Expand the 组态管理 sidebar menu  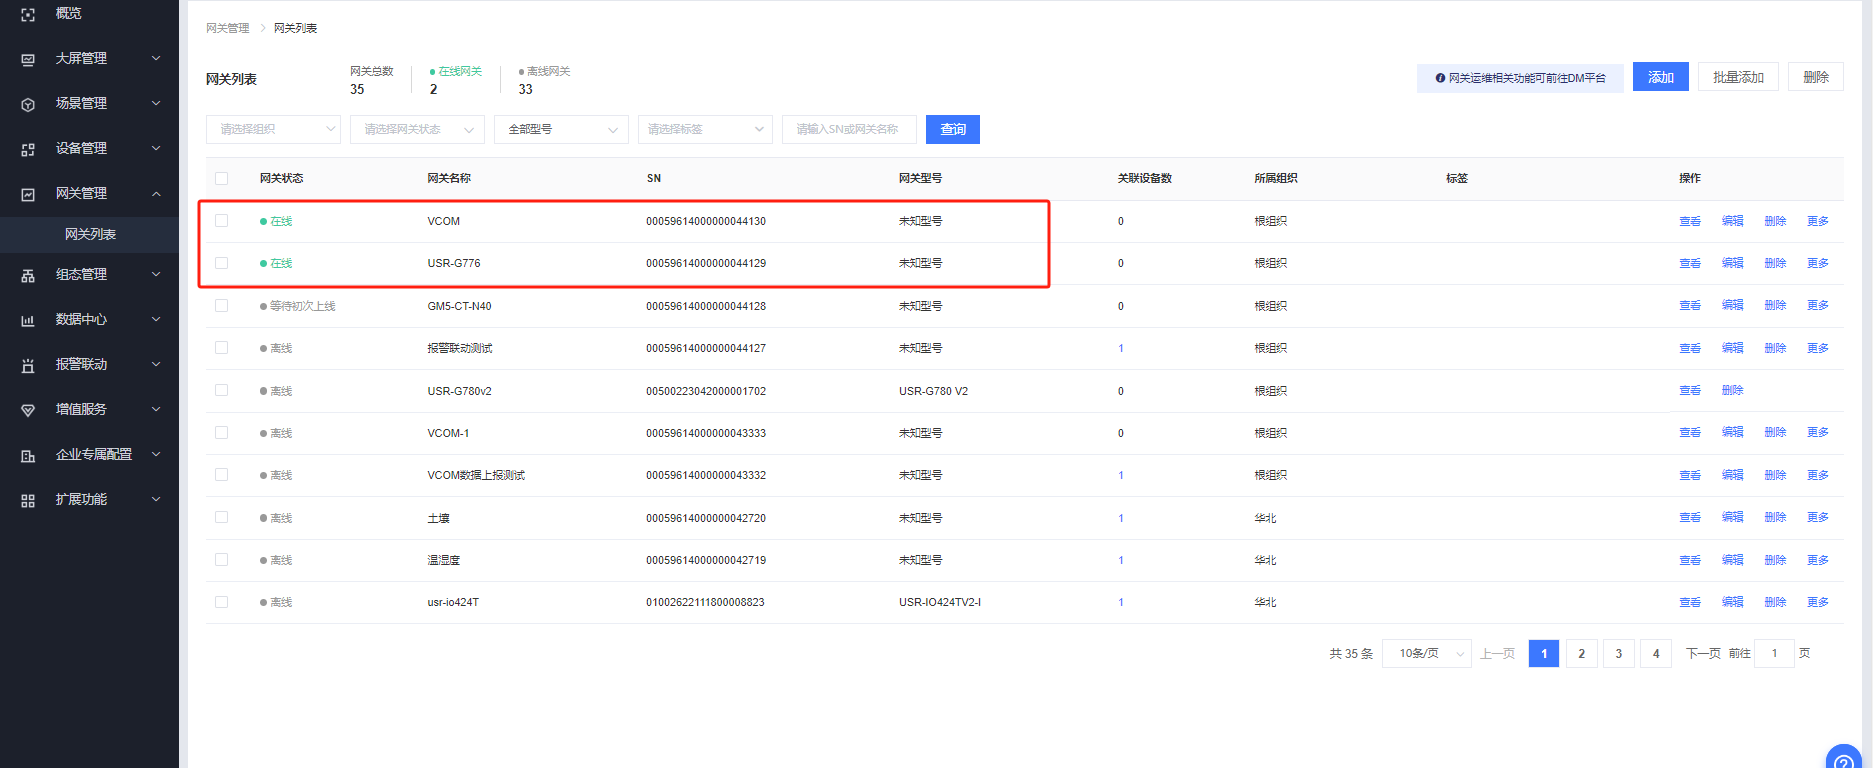[x=90, y=274]
